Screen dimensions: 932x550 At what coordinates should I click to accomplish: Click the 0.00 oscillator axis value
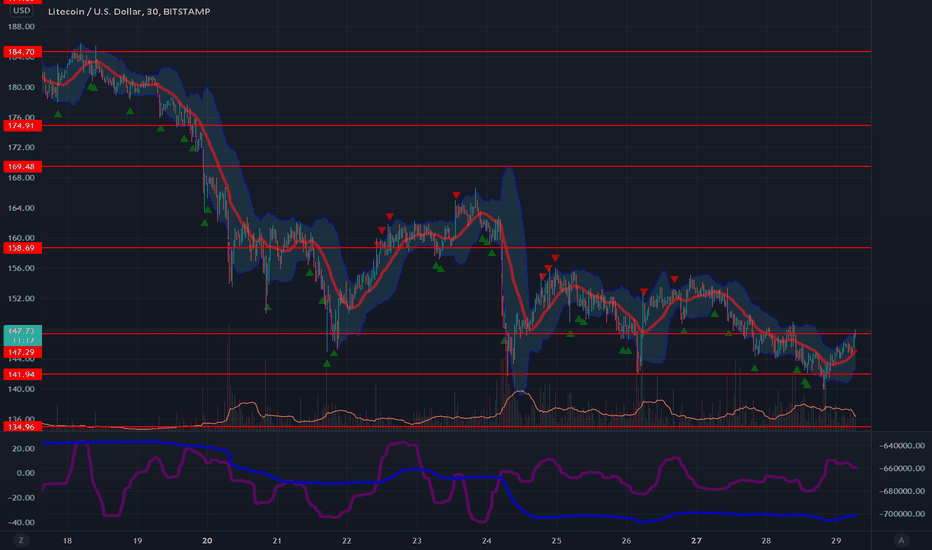pyautogui.click(x=26, y=473)
